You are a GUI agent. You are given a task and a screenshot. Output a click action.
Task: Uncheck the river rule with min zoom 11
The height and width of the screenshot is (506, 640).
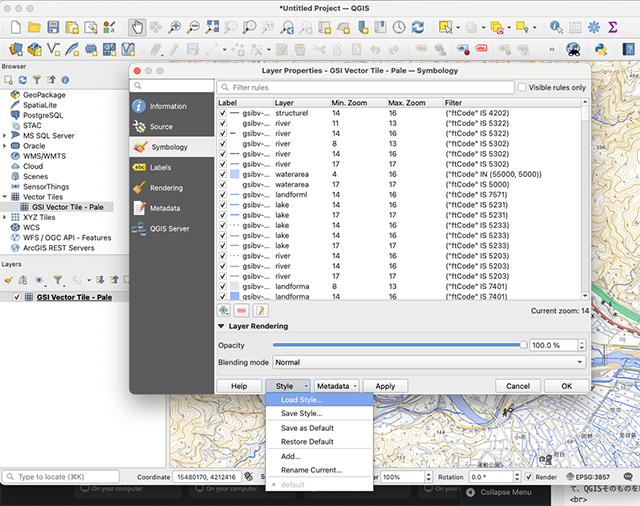222,123
